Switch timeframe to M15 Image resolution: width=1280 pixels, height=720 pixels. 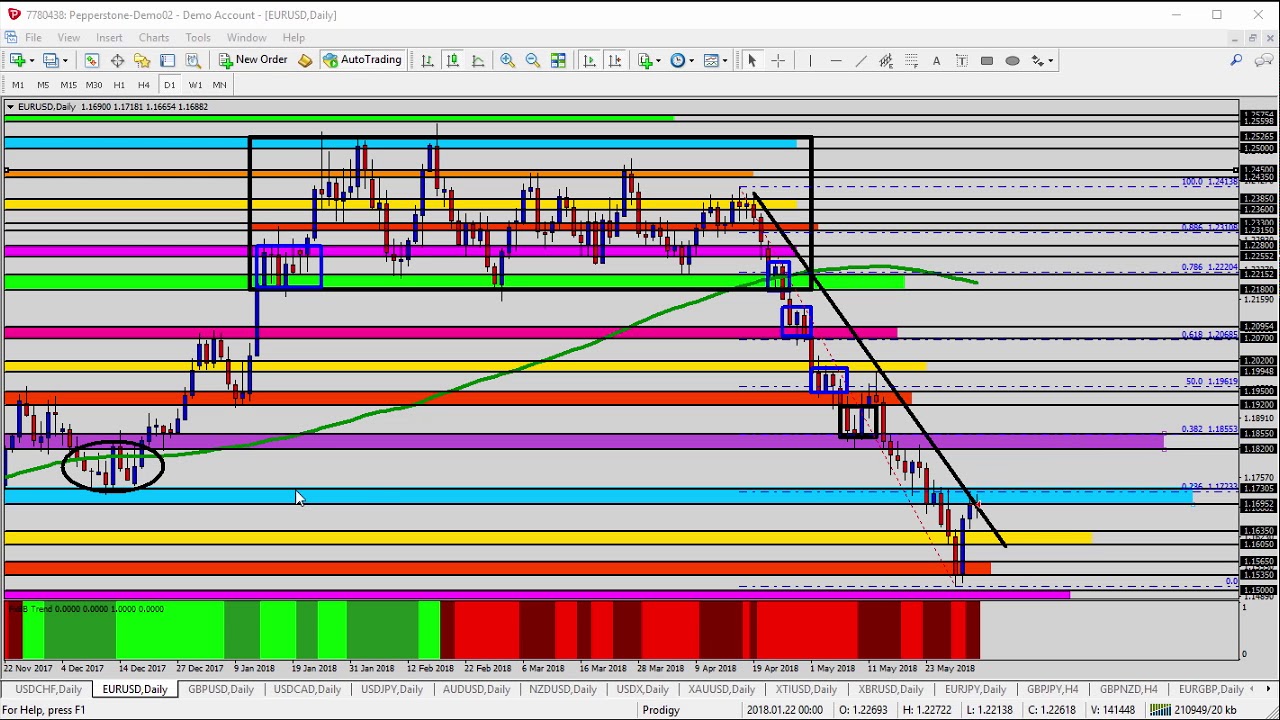(68, 85)
